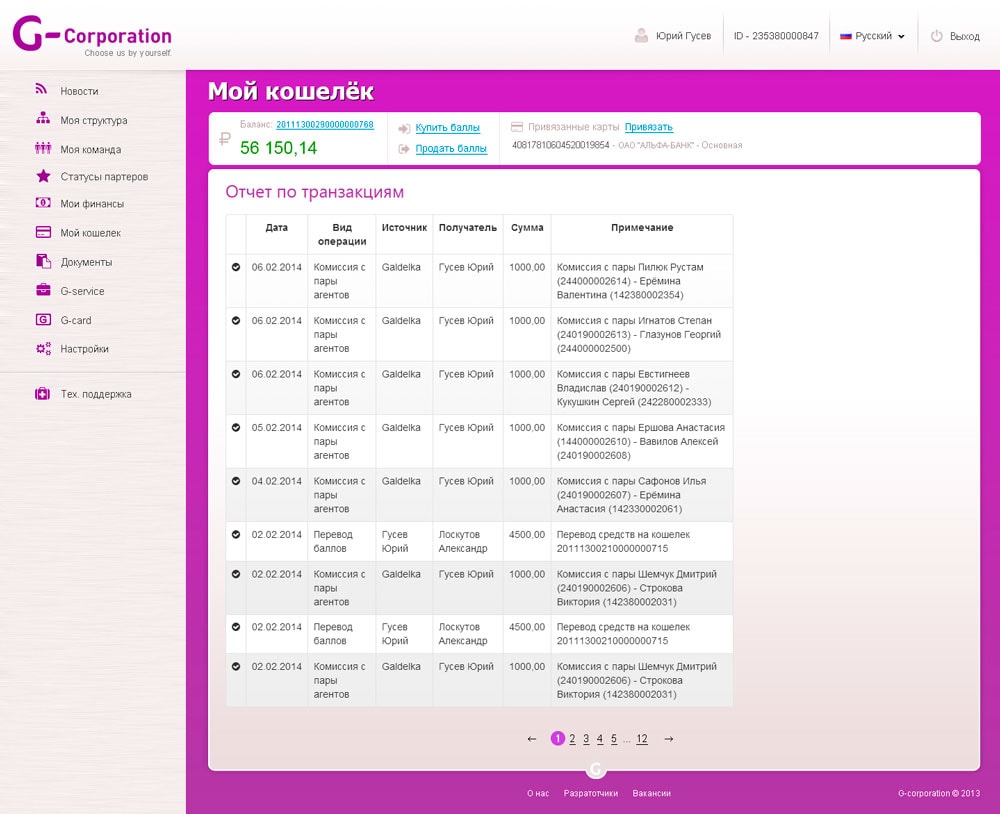Screen dimensions: 1000x814
Task: Click the Купить баллы link
Action: tap(447, 128)
